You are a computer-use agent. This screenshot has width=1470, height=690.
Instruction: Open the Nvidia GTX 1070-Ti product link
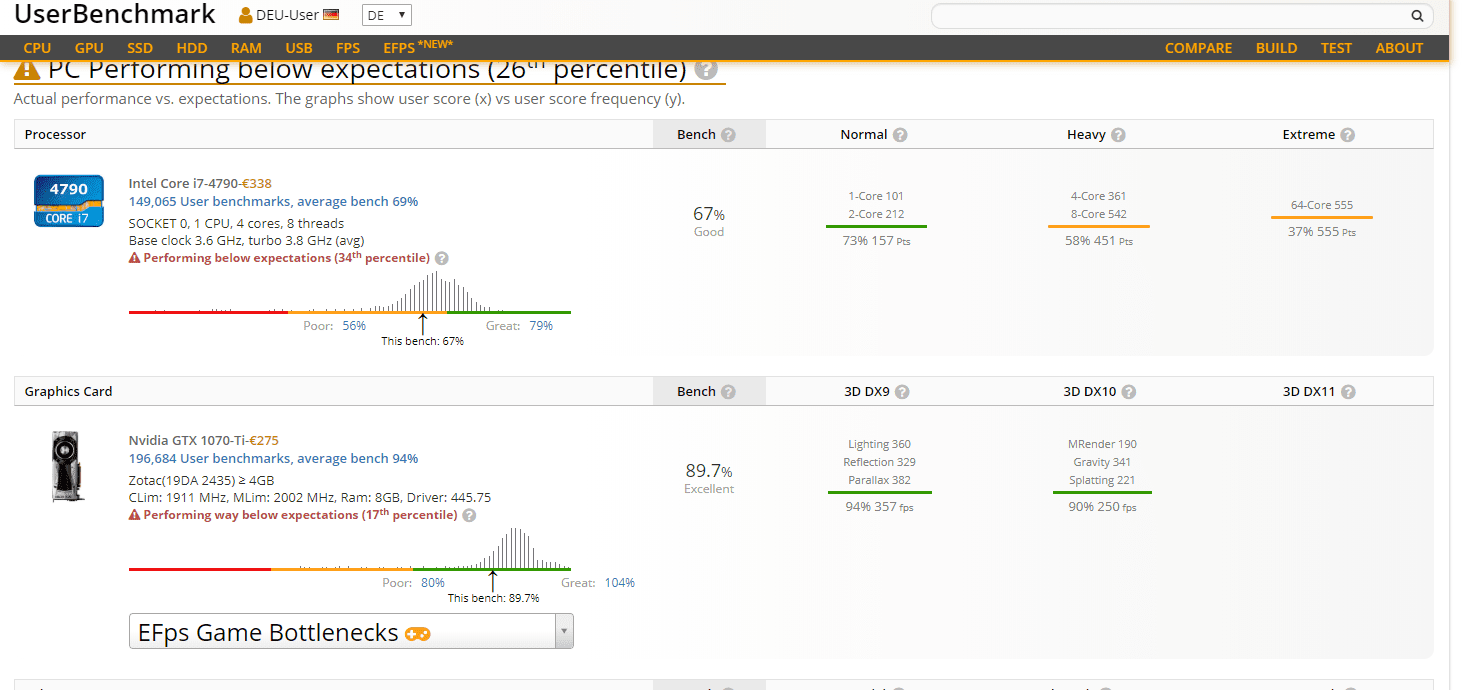point(187,440)
